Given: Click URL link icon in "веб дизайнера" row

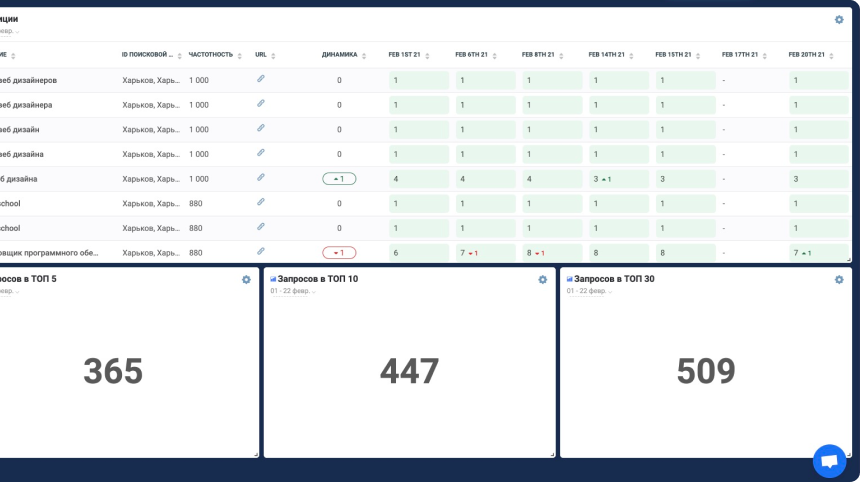Looking at the screenshot, I should point(261,104).
